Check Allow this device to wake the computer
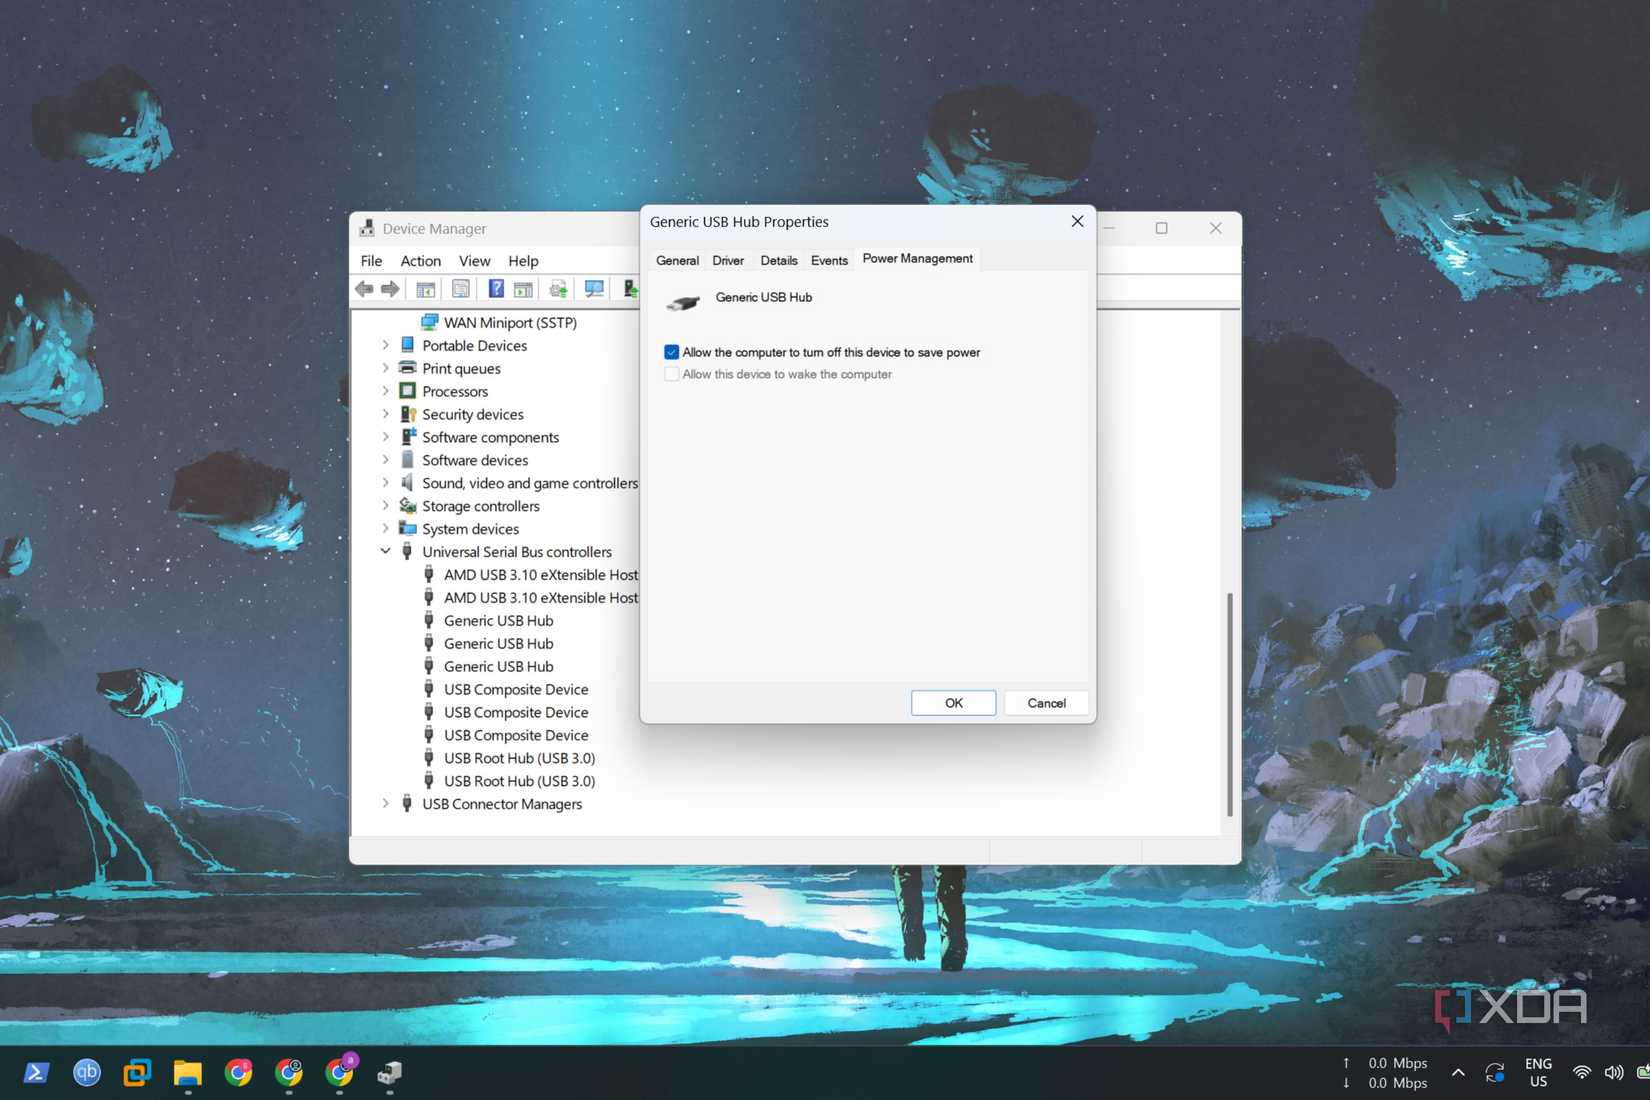 point(671,374)
